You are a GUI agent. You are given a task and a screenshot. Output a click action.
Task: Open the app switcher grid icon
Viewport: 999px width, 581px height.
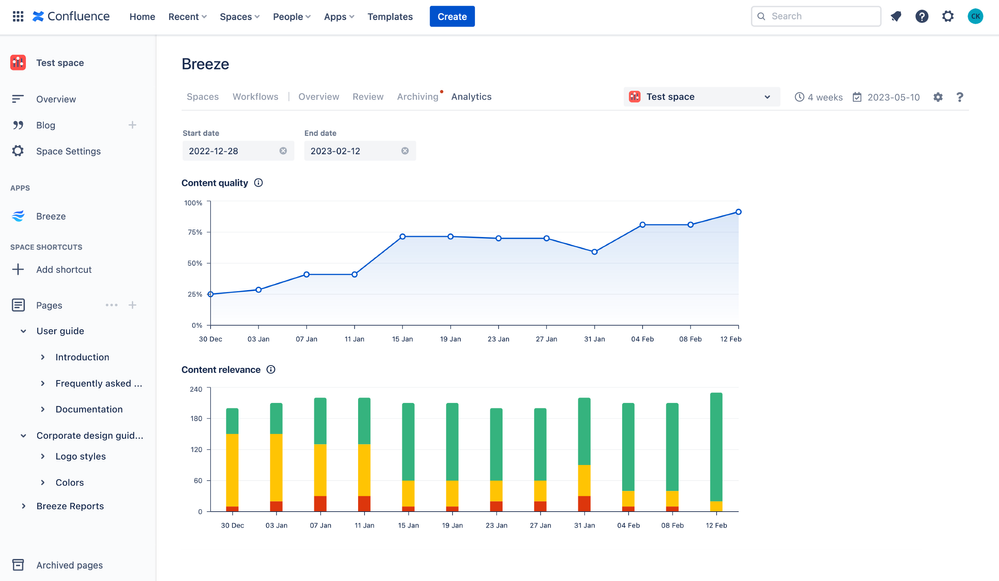point(18,17)
